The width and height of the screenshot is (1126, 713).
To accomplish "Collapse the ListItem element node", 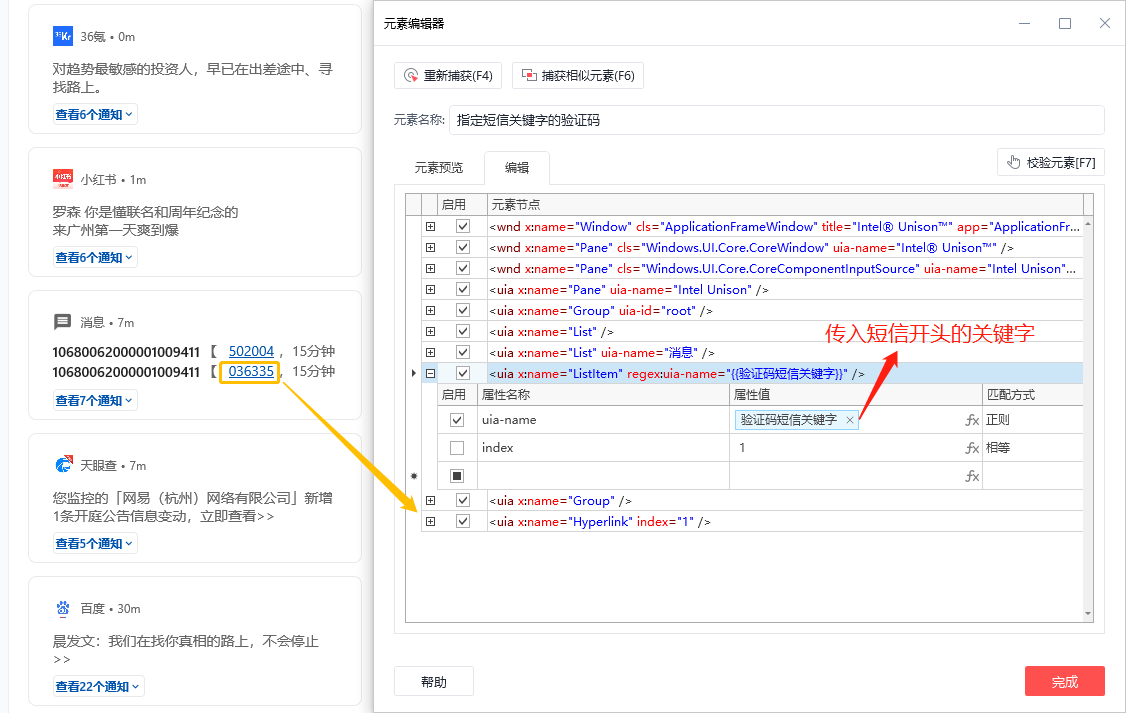I will coord(430,373).
